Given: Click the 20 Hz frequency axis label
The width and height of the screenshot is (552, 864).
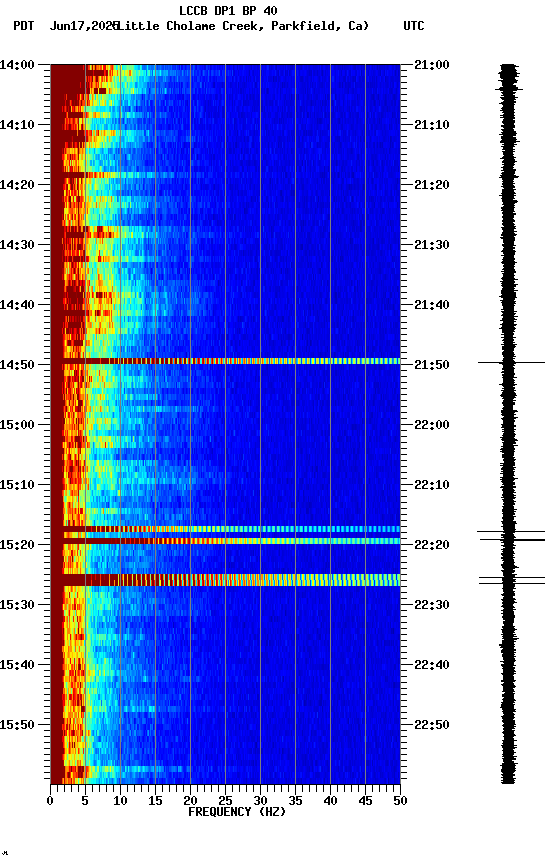Looking at the screenshot, I should pyautogui.click(x=190, y=801).
